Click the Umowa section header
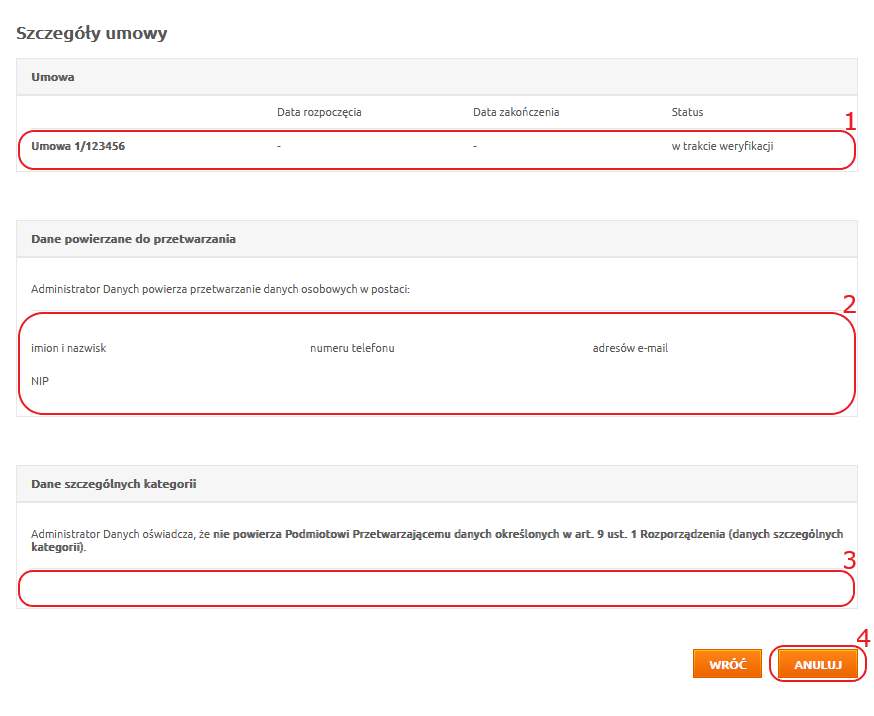Screen dimensions: 874x716 pos(53,77)
